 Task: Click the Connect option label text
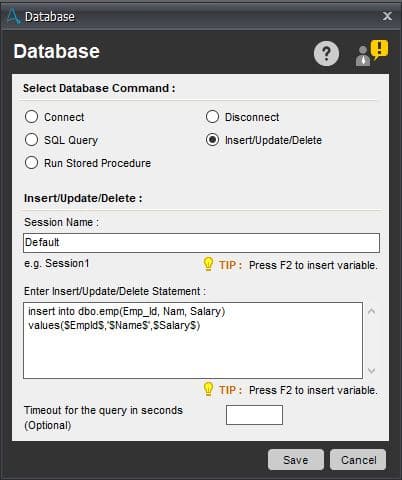[64, 117]
